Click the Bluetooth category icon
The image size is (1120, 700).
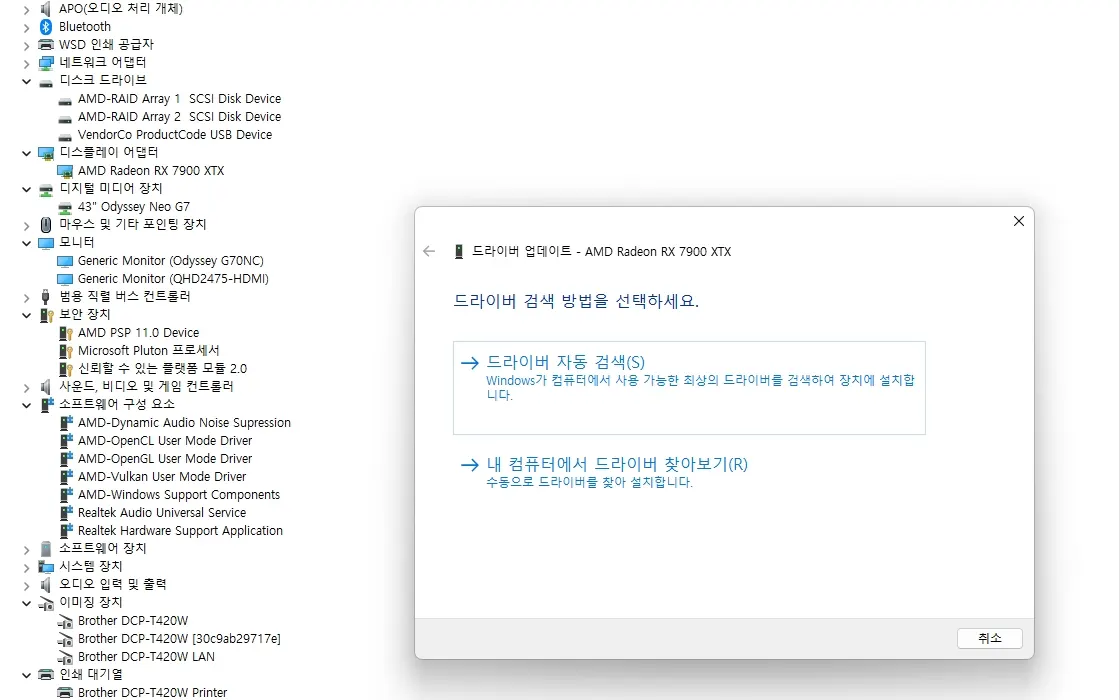point(46,26)
